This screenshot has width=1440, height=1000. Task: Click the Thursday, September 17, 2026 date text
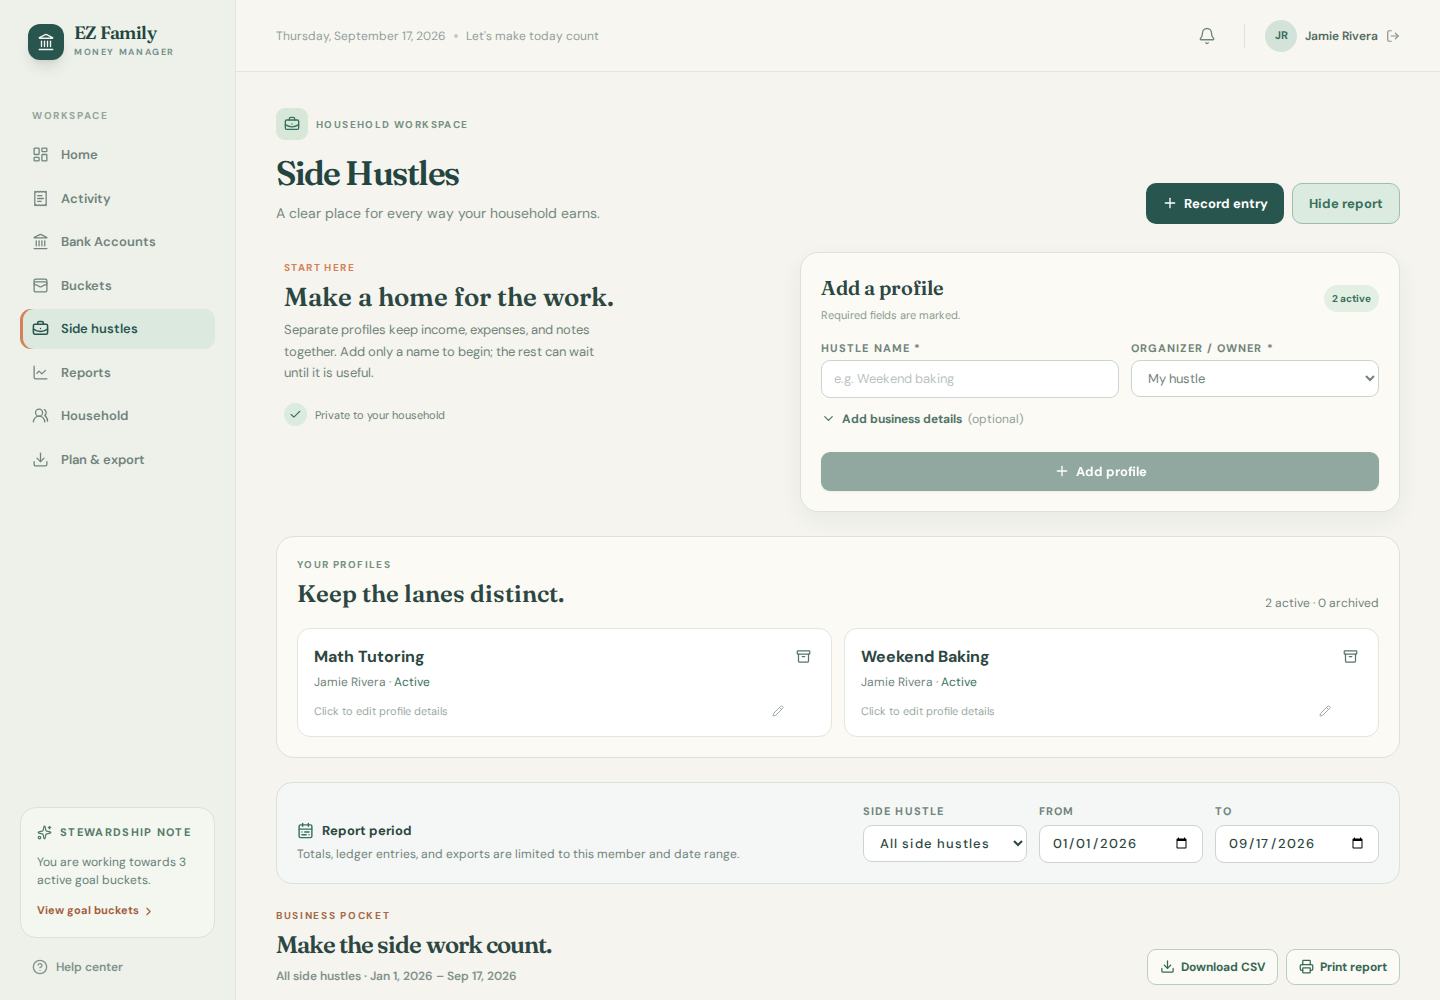click(x=361, y=36)
